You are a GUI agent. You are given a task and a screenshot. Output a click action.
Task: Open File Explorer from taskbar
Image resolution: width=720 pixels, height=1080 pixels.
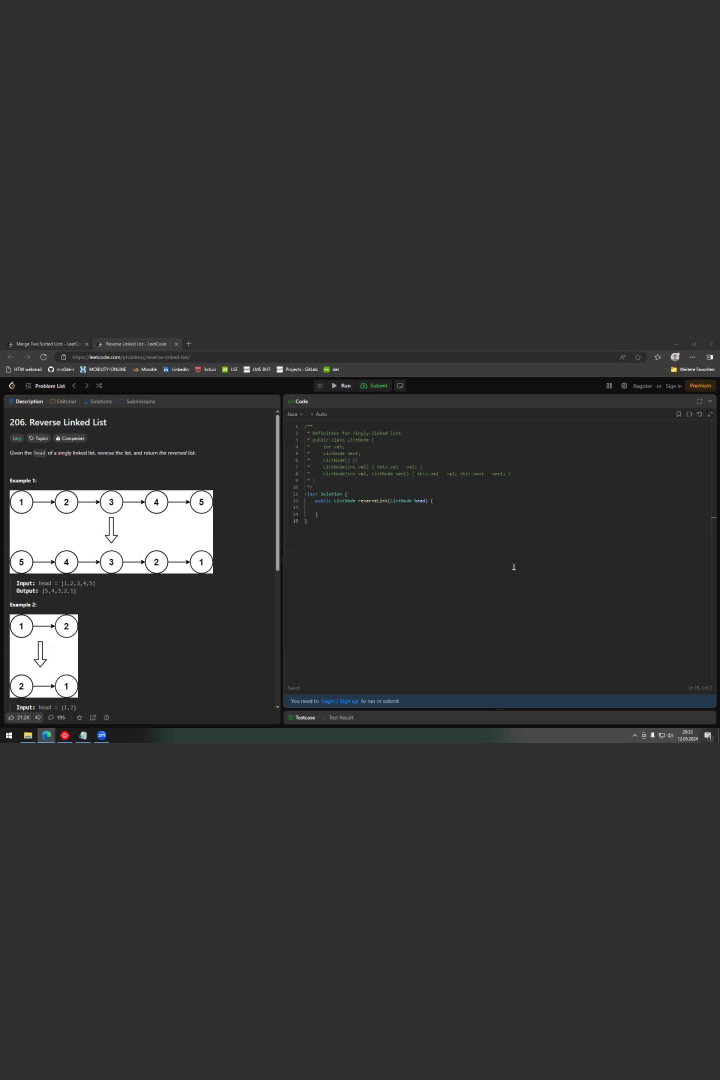28,736
